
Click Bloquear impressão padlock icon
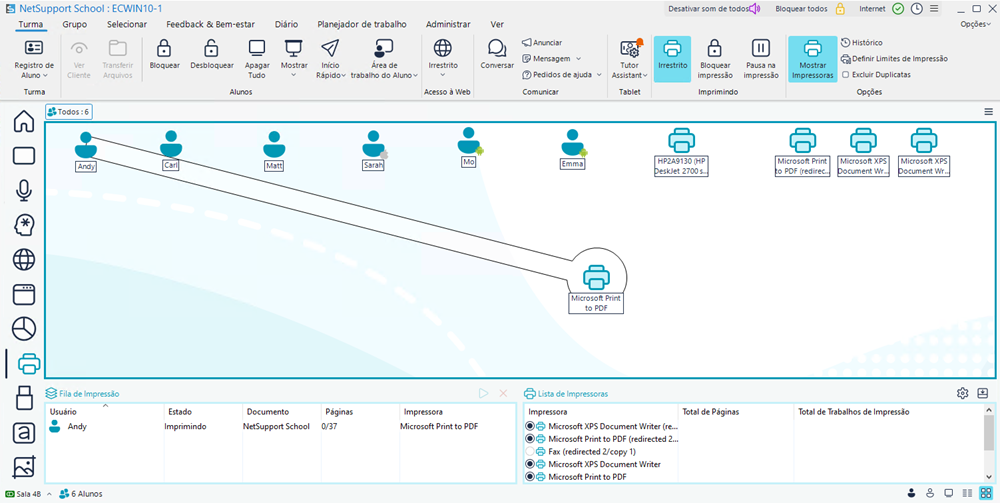pos(715,48)
